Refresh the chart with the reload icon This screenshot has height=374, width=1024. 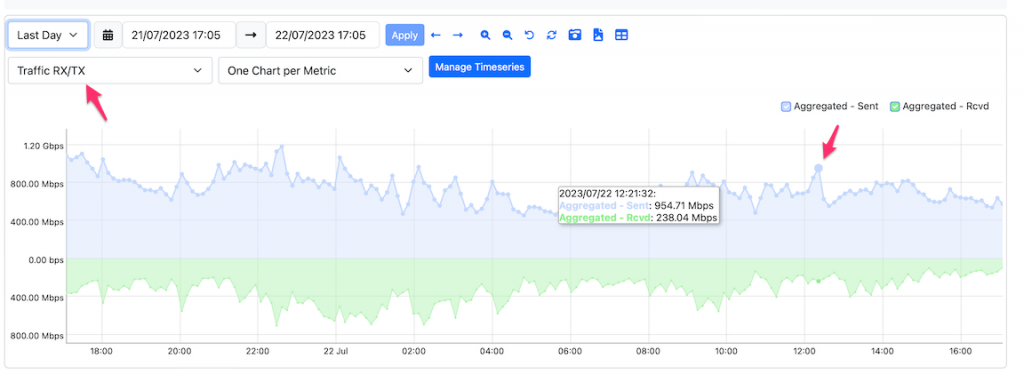[x=552, y=35]
